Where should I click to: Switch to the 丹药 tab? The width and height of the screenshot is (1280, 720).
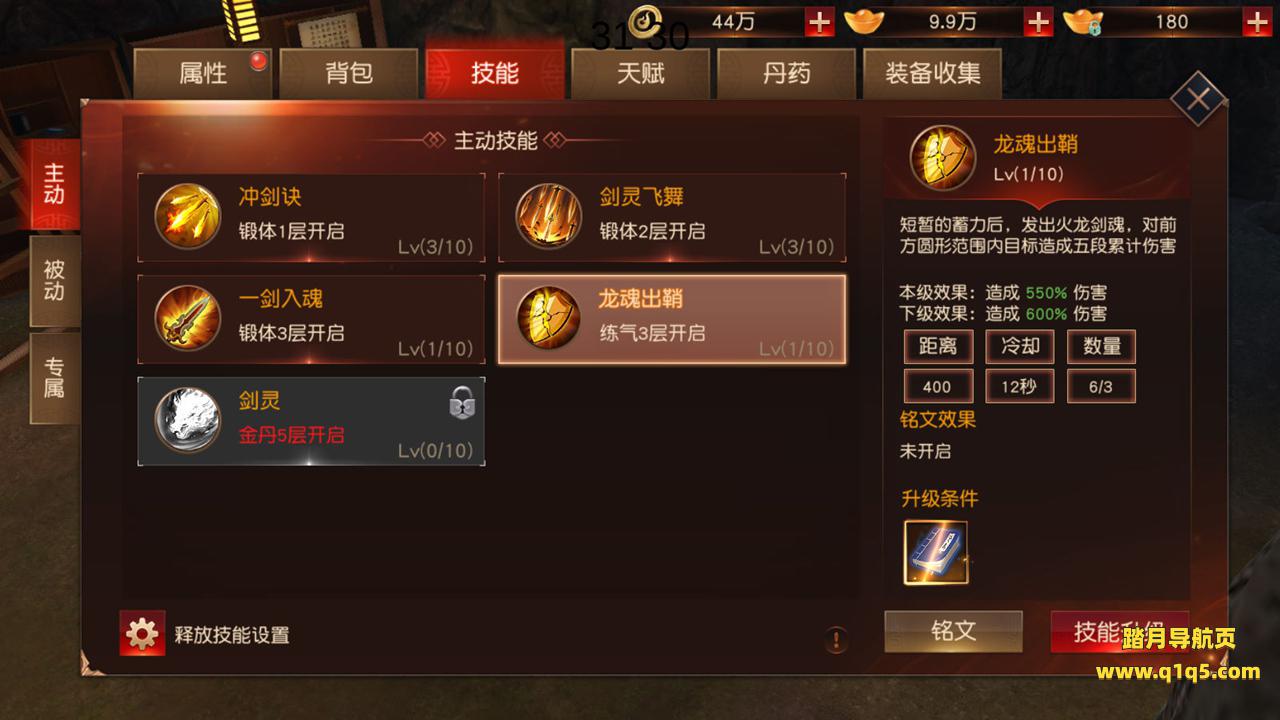tap(787, 73)
